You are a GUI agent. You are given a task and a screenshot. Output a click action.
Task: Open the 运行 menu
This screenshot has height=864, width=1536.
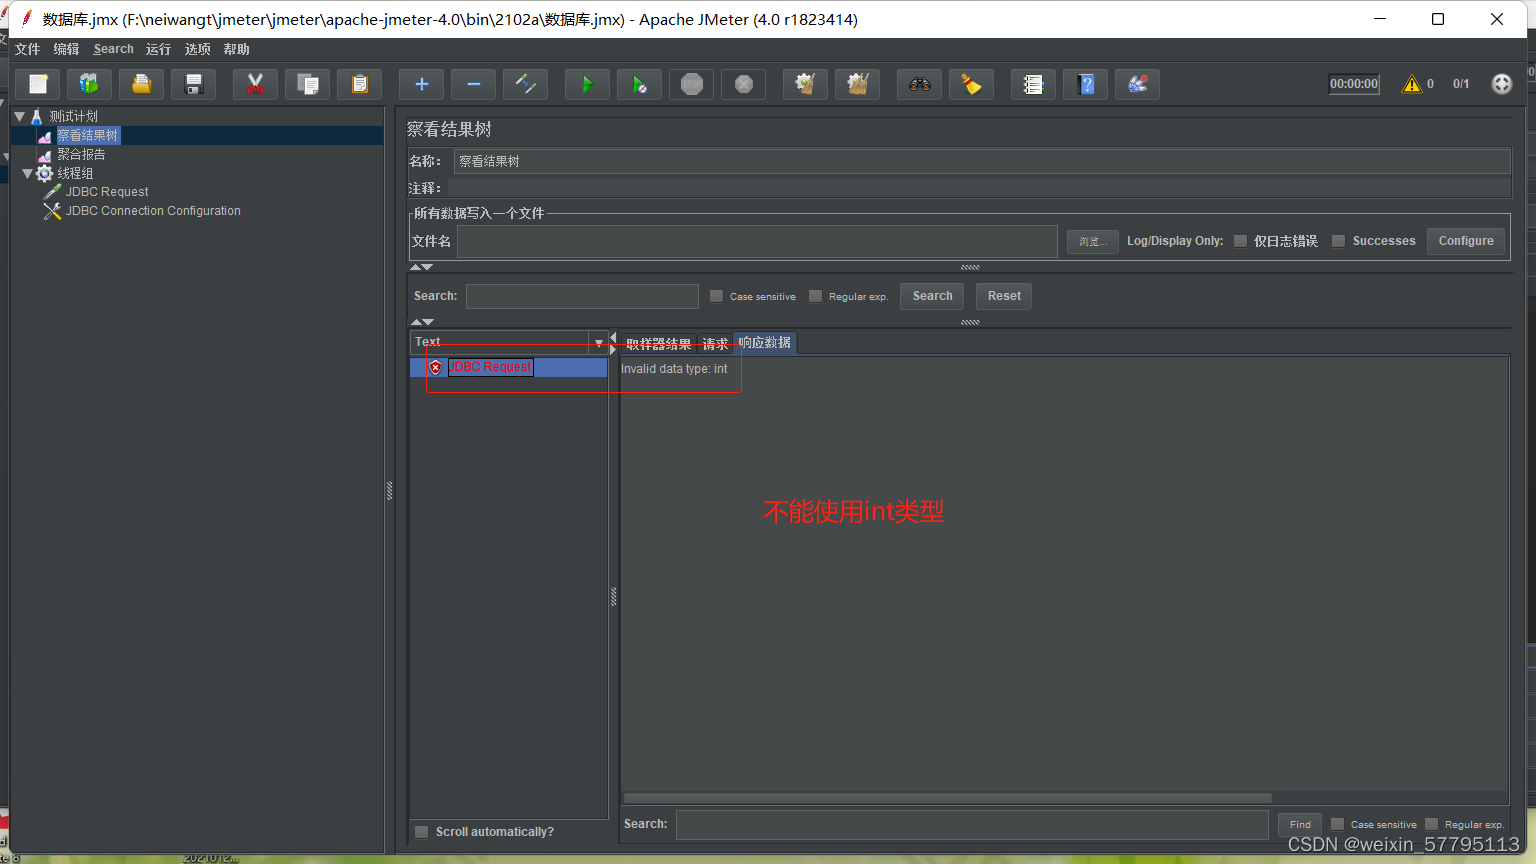click(158, 49)
